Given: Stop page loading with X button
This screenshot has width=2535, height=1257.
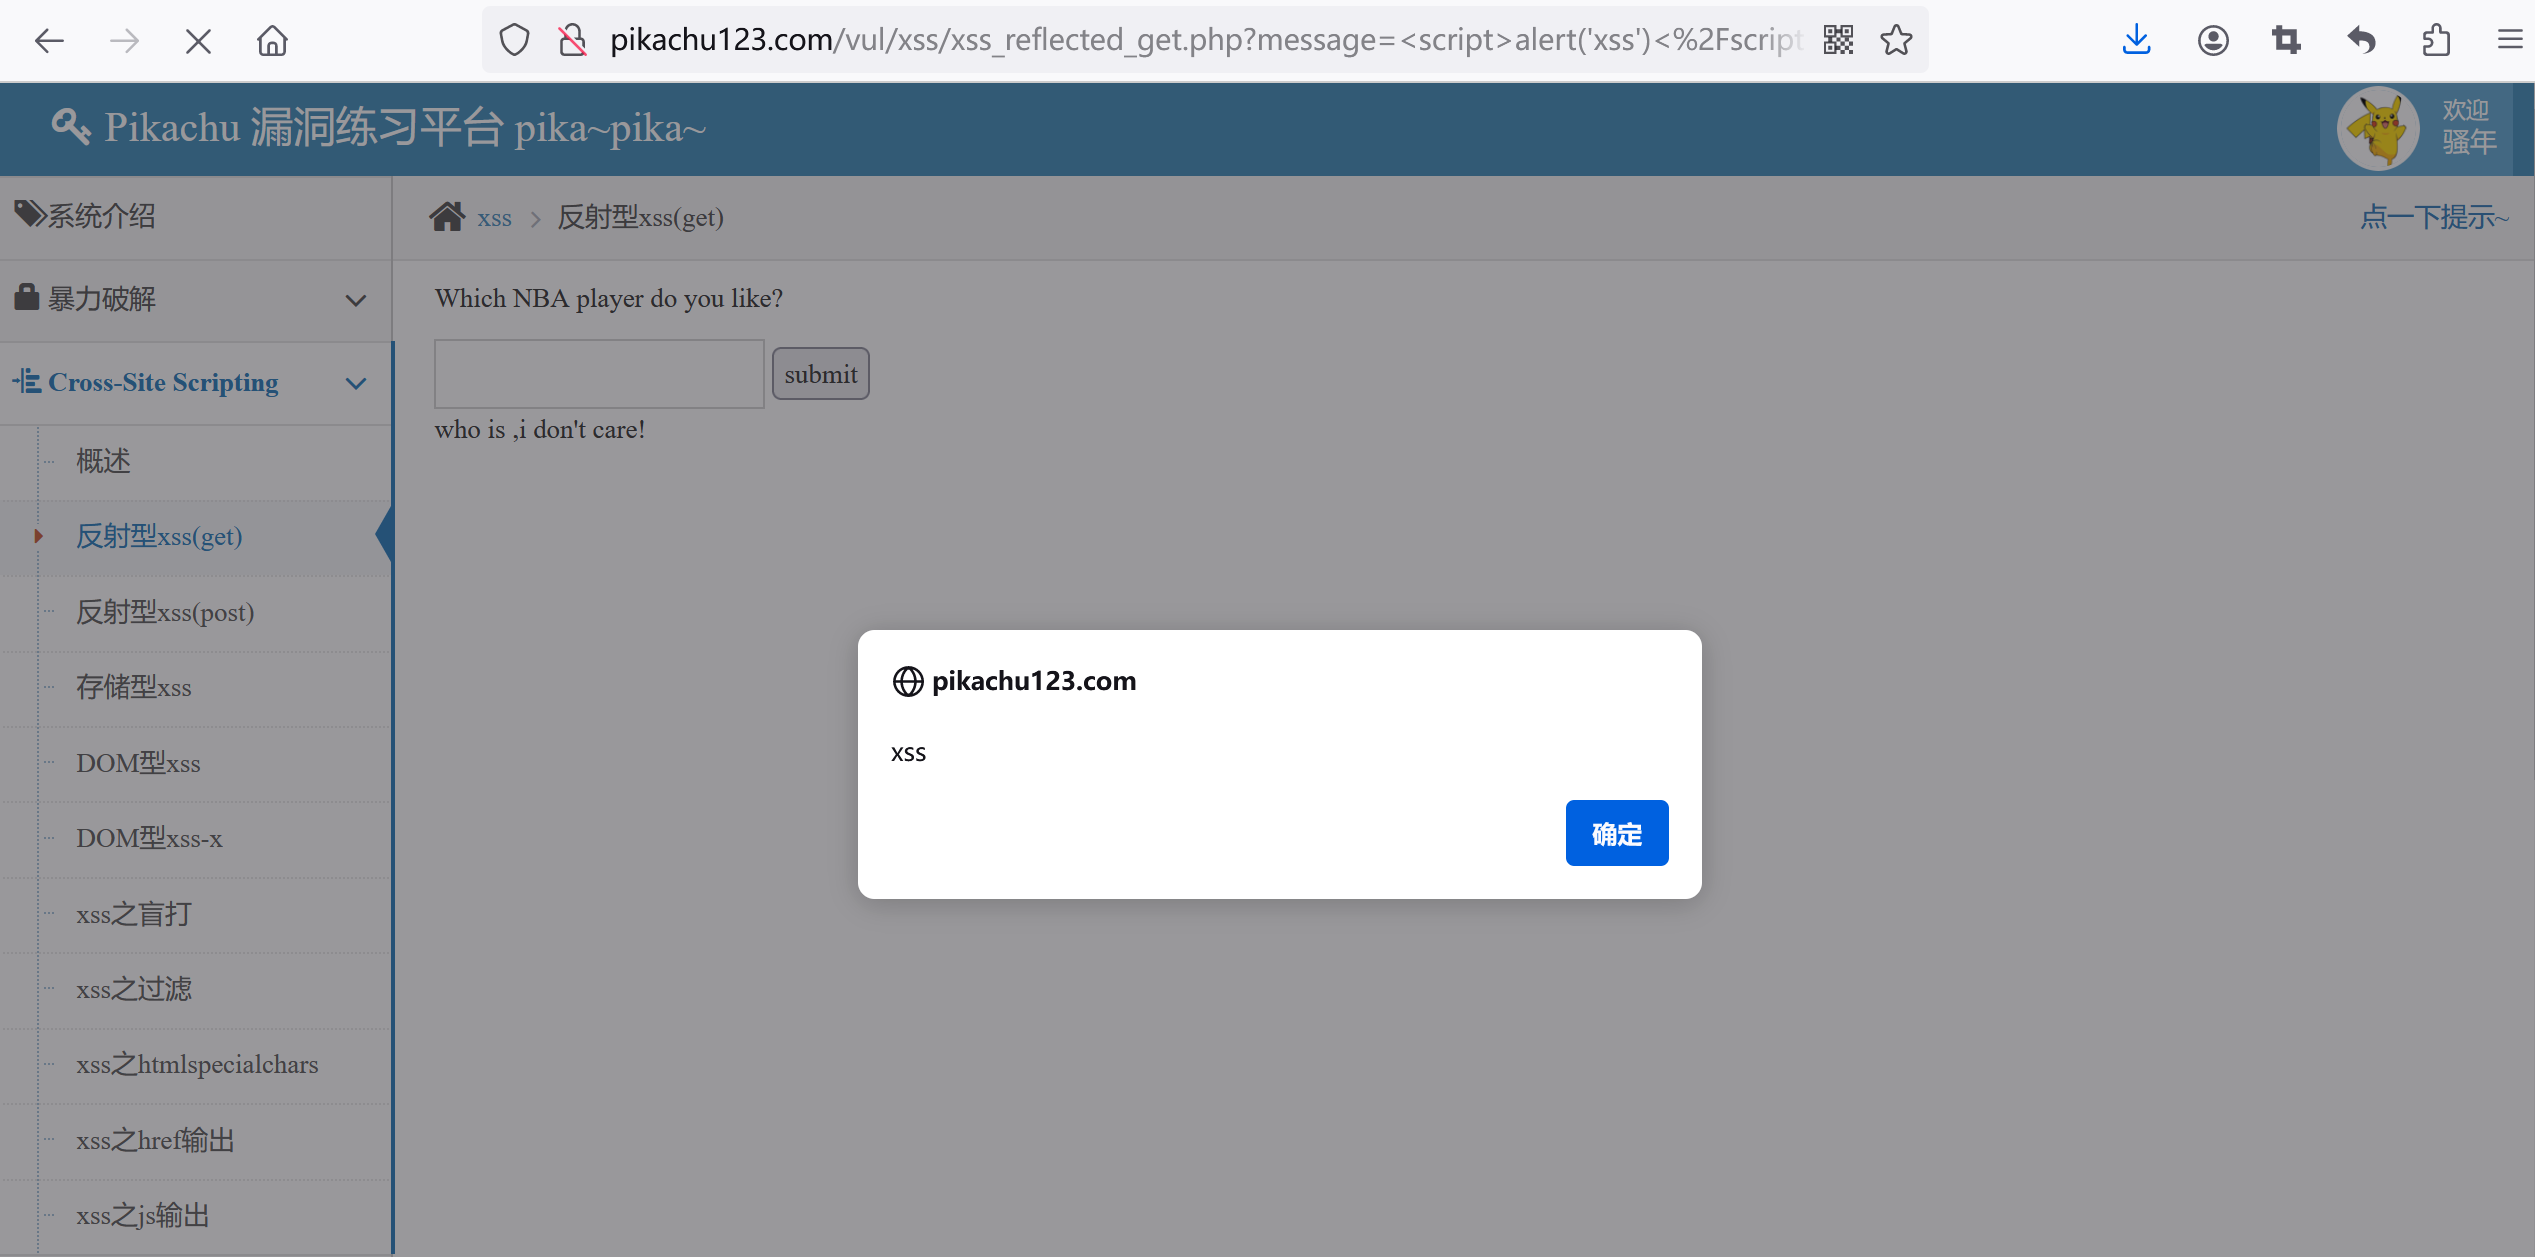Looking at the screenshot, I should (x=198, y=40).
